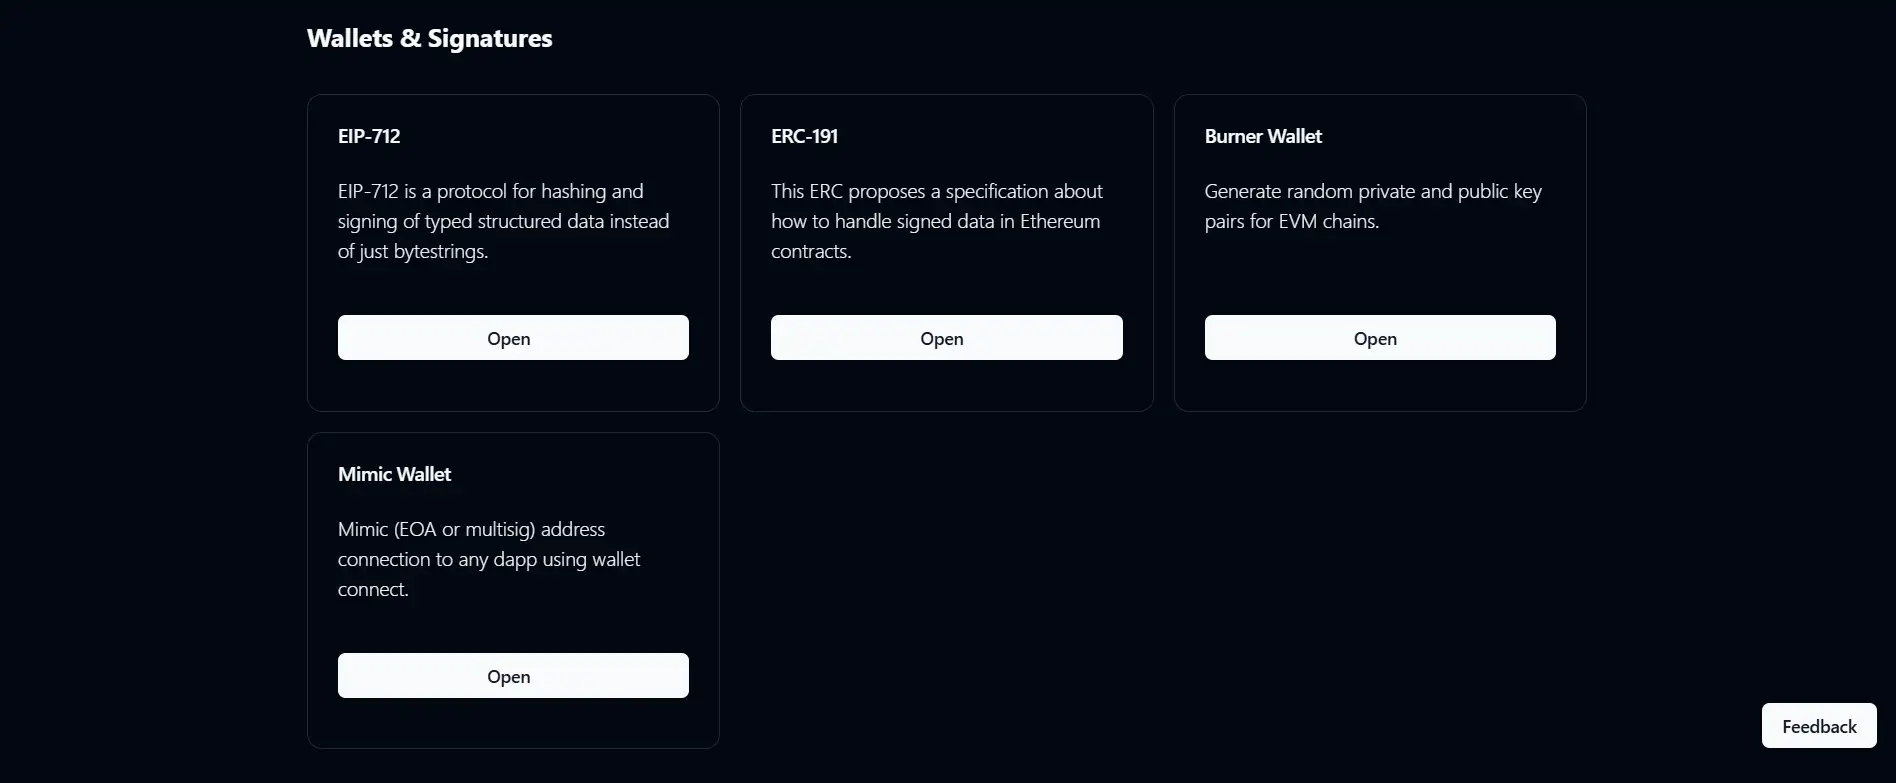This screenshot has width=1896, height=783.
Task: Open the ERC-191 tool
Action: (946, 338)
